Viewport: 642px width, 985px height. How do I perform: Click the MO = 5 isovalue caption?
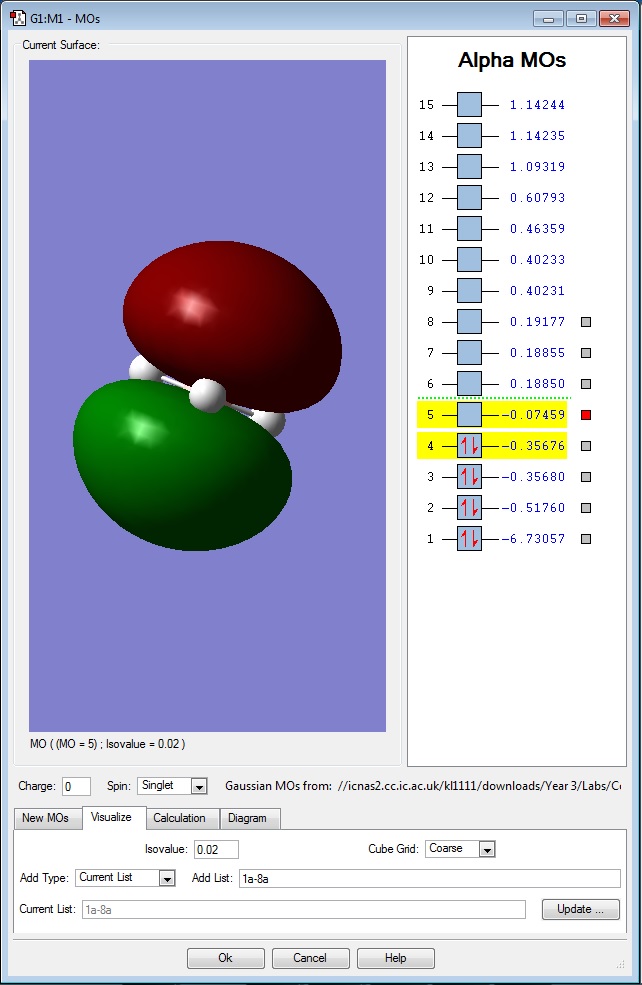coord(107,744)
